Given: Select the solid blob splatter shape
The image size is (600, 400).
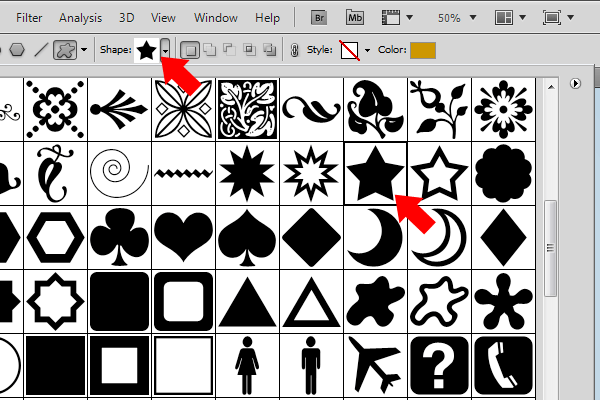Looking at the screenshot, I should (375, 302).
